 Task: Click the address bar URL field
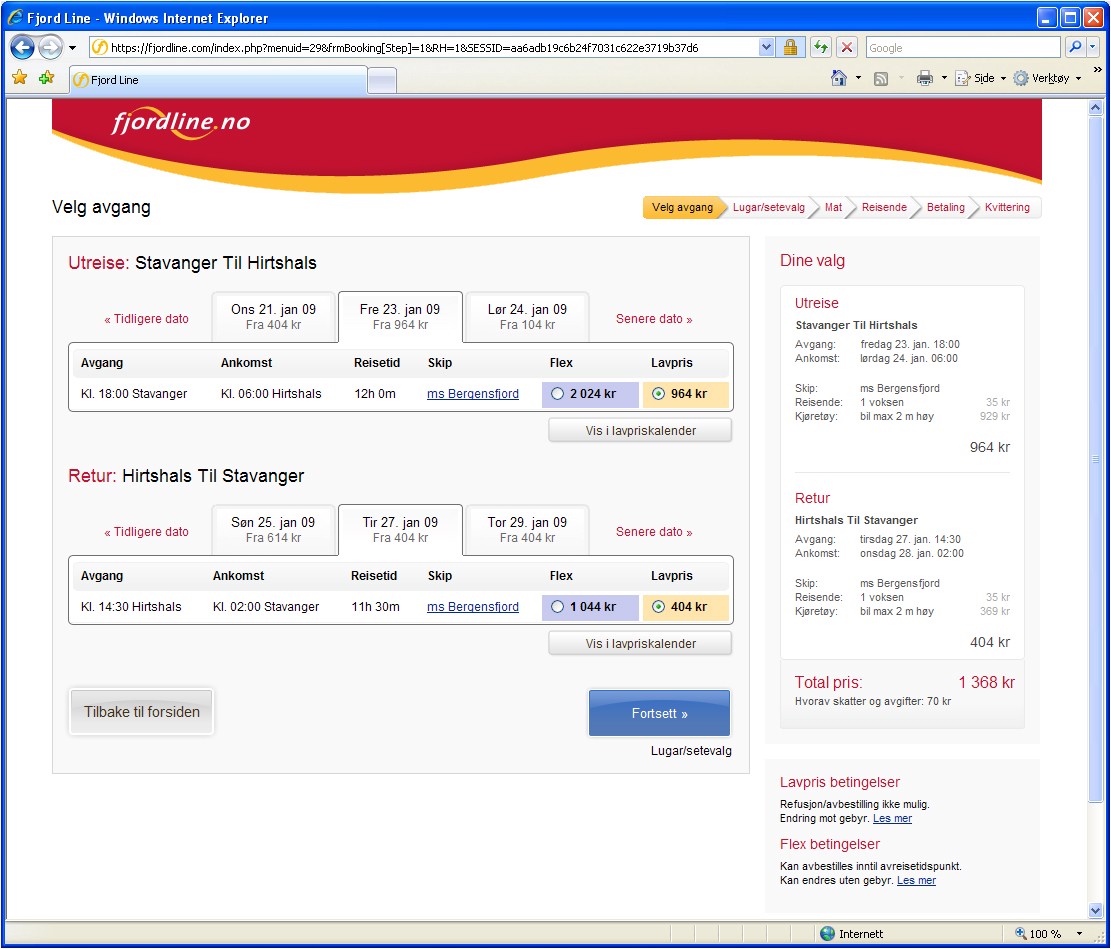424,47
